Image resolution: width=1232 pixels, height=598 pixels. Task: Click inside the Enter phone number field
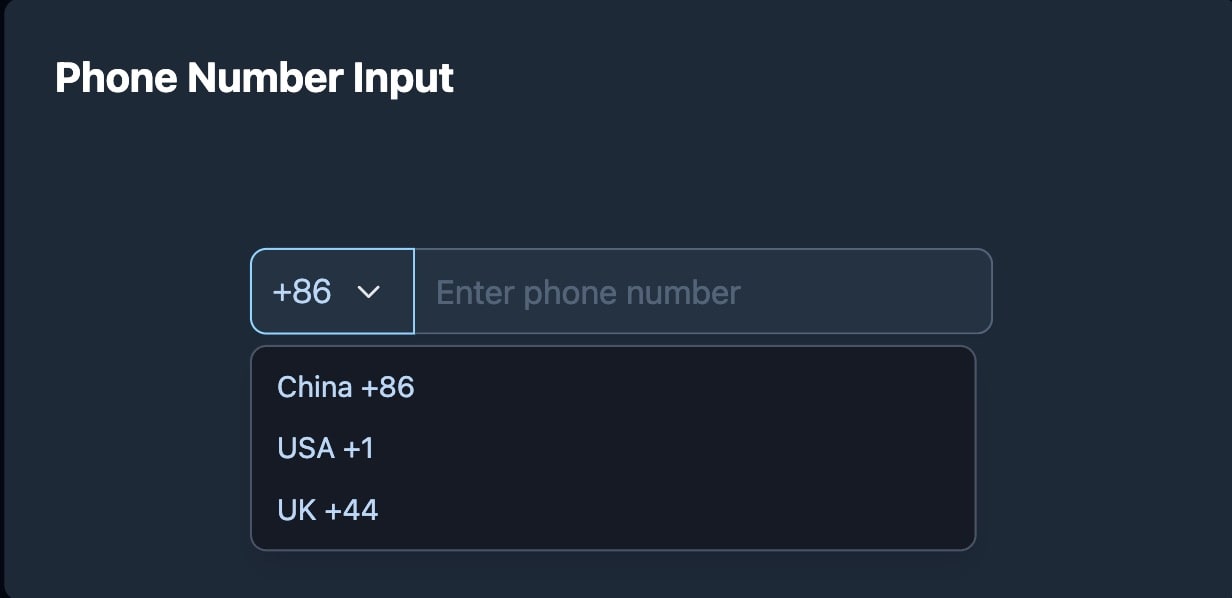click(x=700, y=291)
